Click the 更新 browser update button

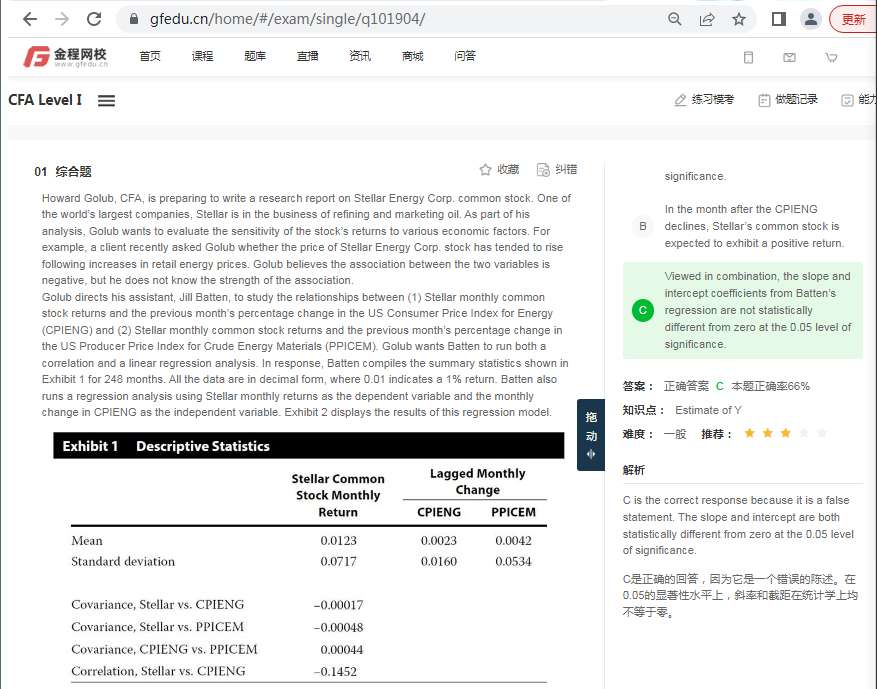854,20
